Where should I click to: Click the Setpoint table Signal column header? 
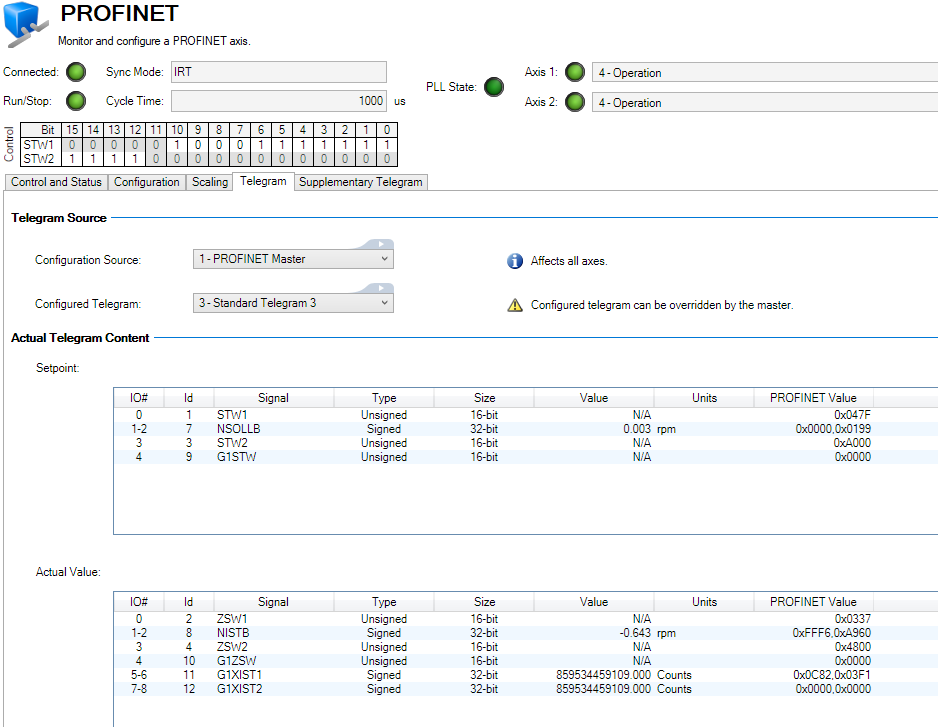tap(273, 398)
